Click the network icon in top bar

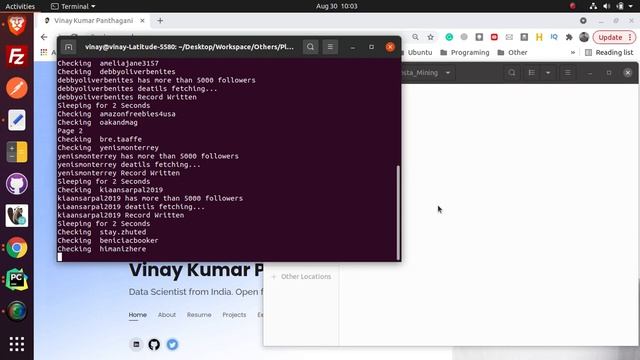pyautogui.click(x=593, y=6)
